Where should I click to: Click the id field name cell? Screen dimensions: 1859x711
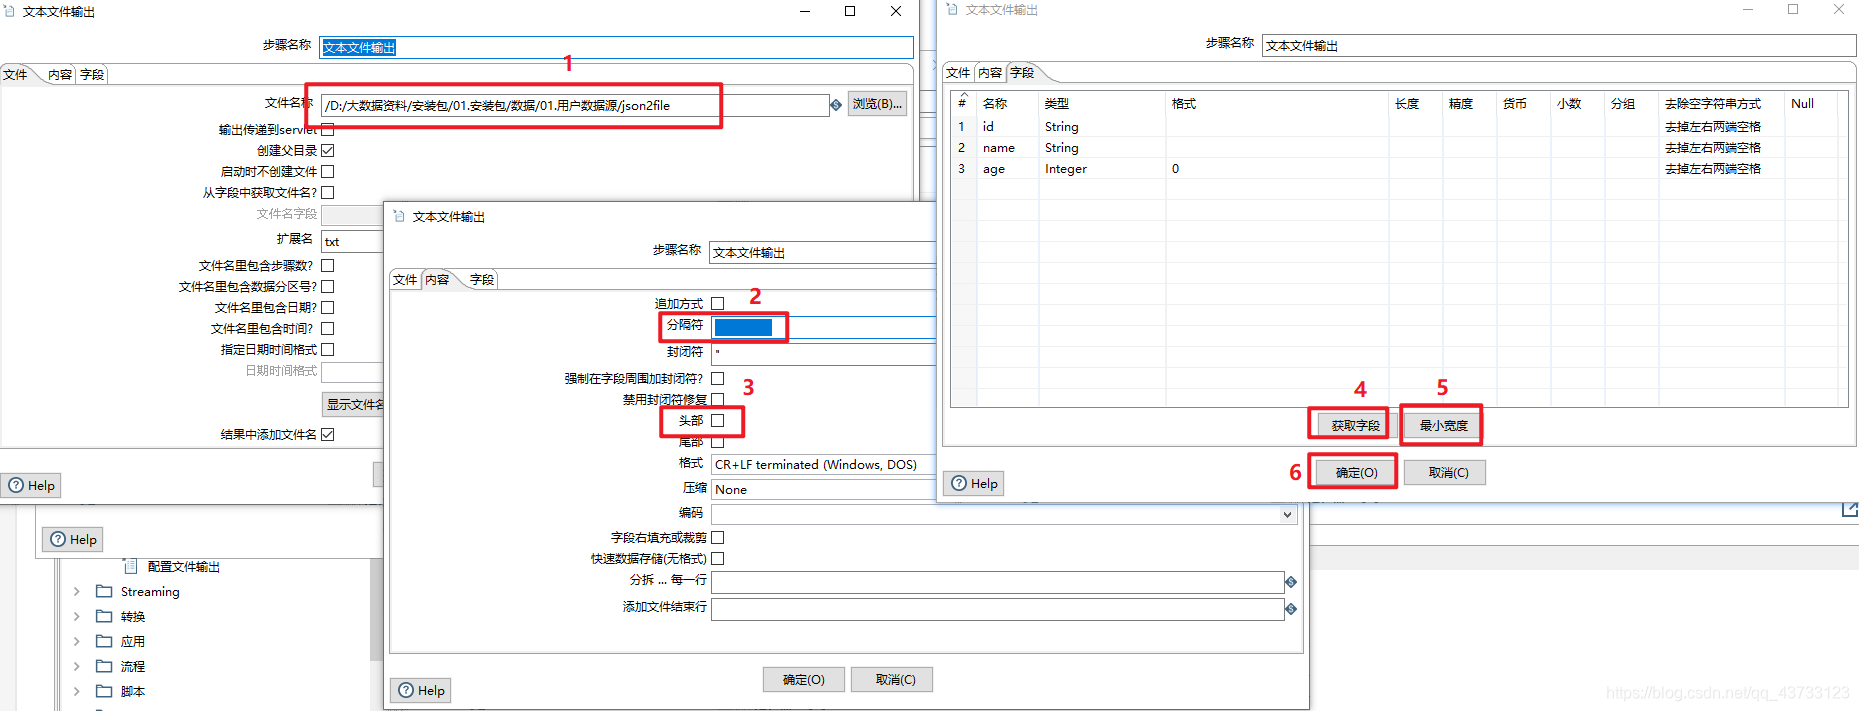click(x=1008, y=127)
